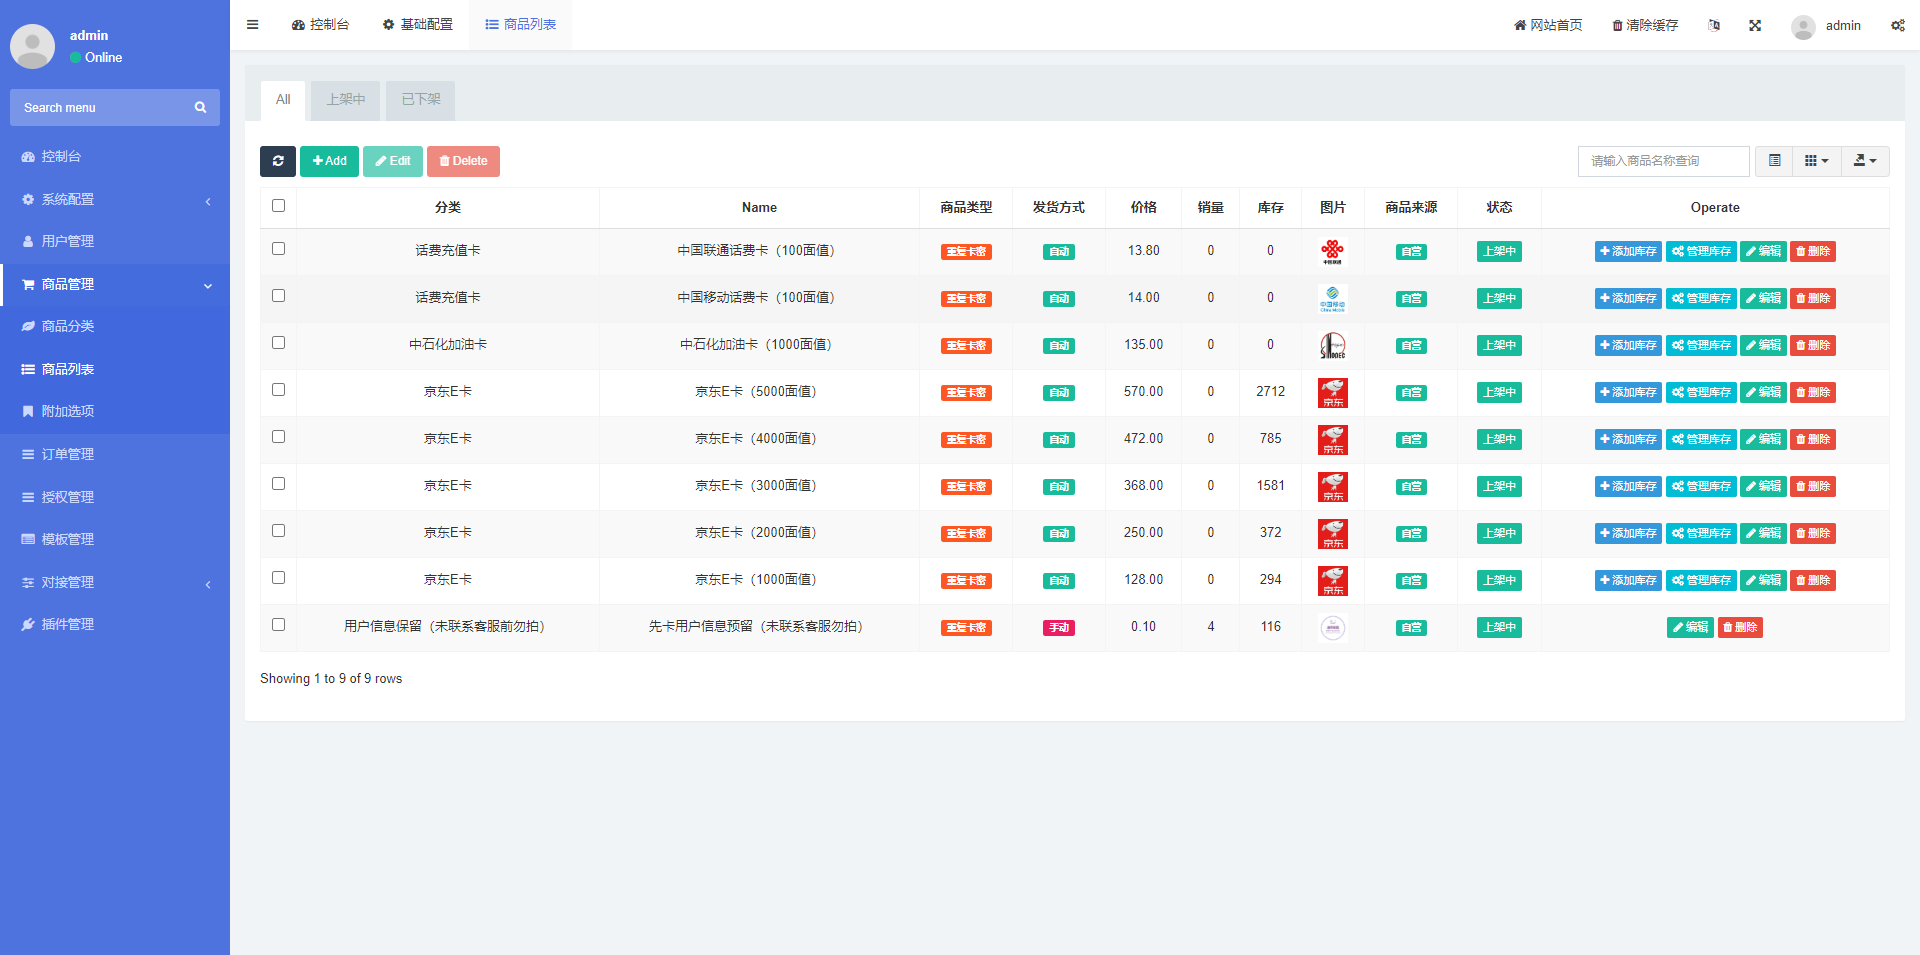This screenshot has height=955, width=1920.
Task: Click the Sinopec product thumbnail
Action: 1333,345
